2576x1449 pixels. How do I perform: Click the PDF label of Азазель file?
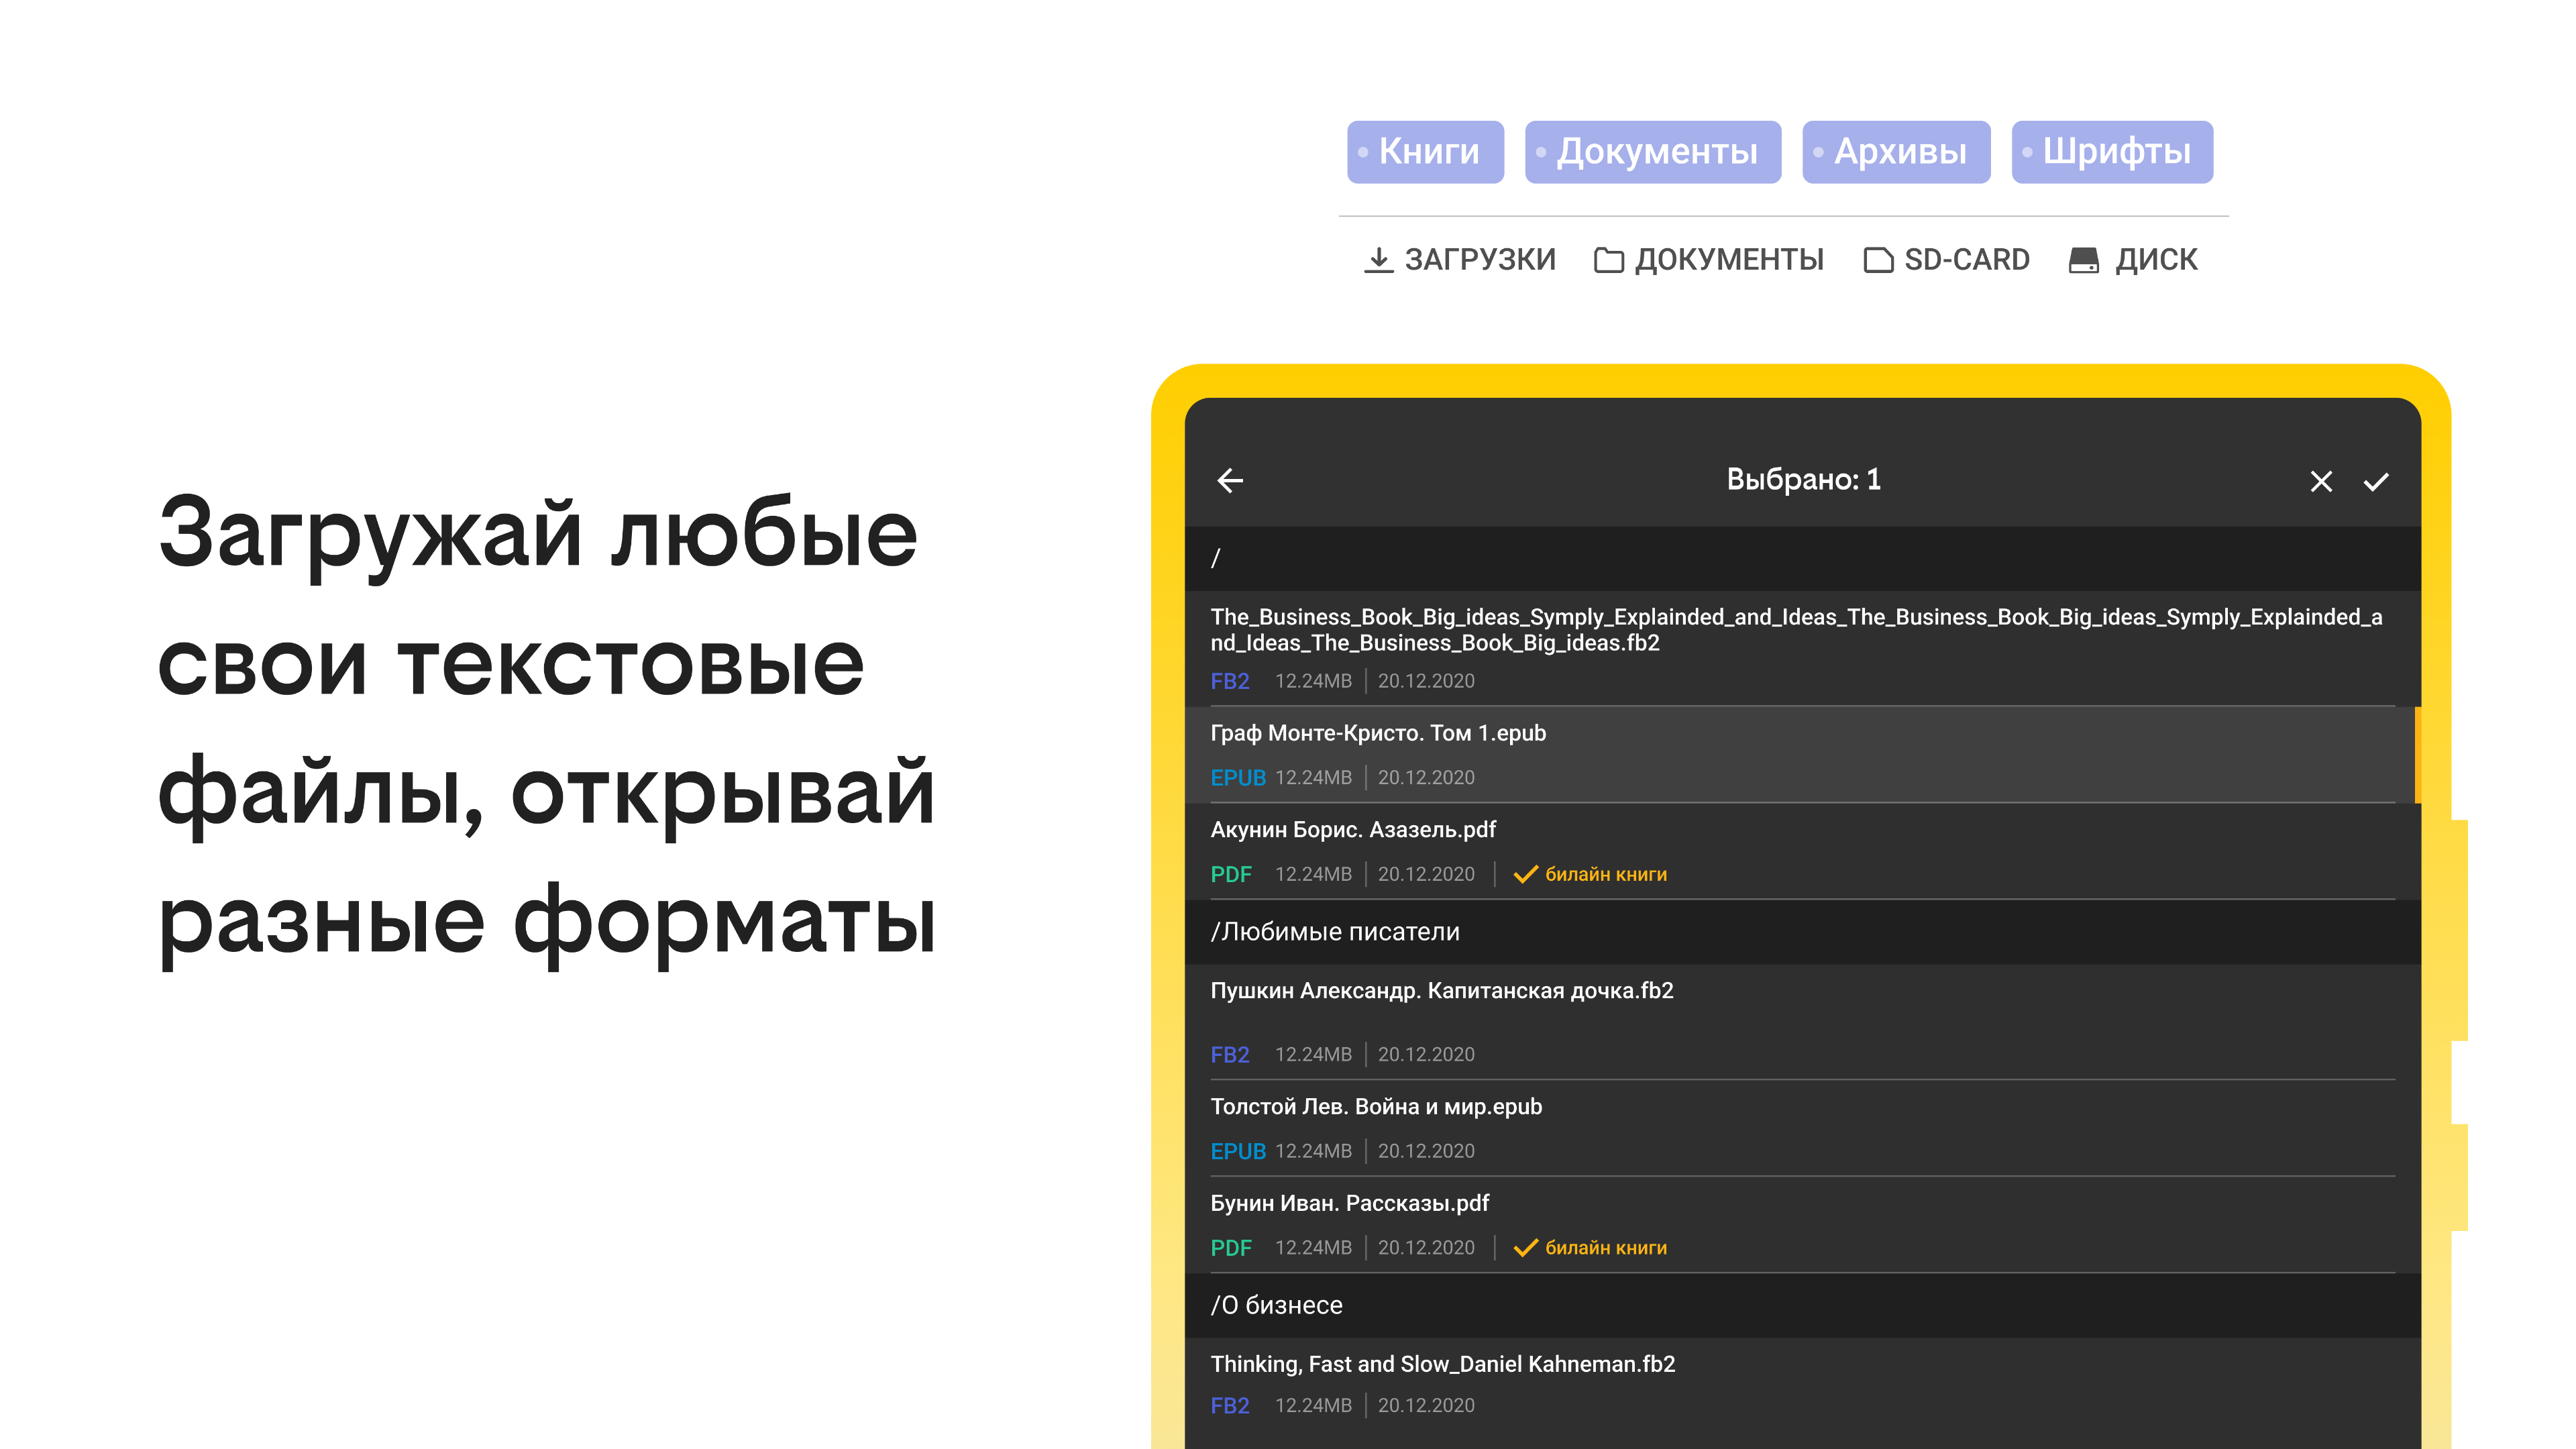tap(1231, 875)
